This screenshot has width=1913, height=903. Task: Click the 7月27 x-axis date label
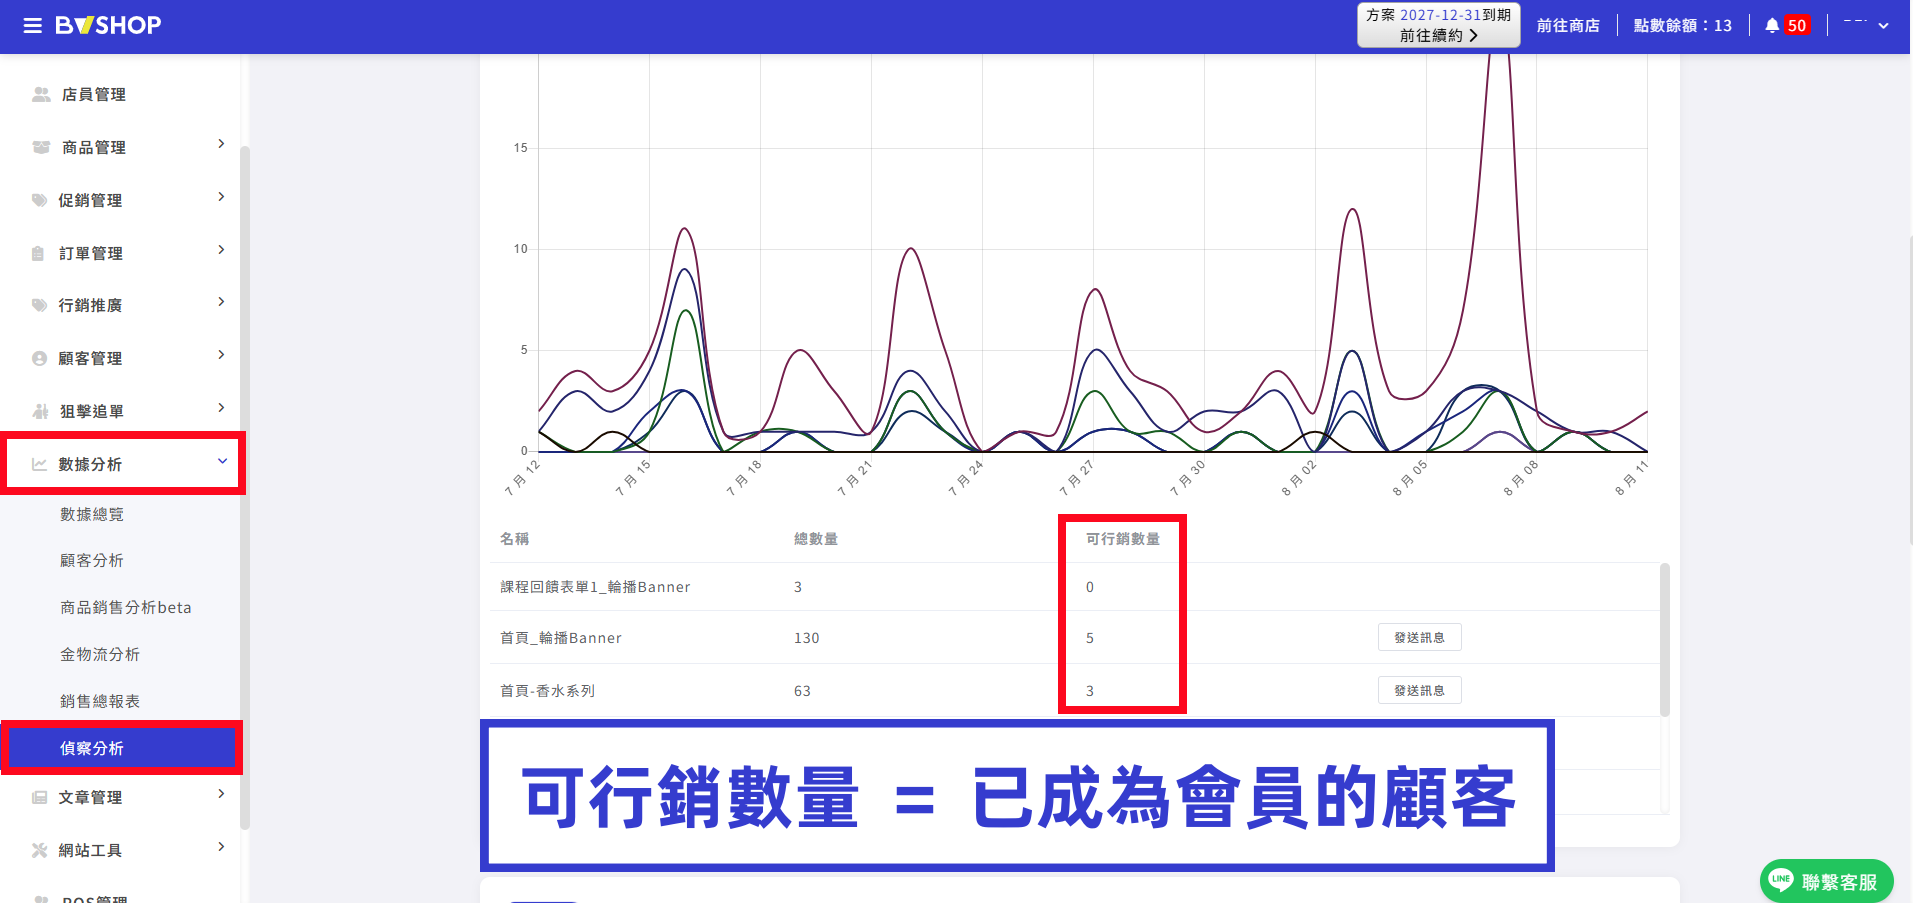pyautogui.click(x=1077, y=478)
